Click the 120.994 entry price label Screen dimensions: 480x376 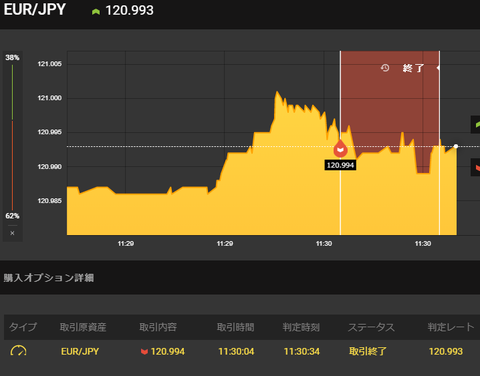tap(340, 165)
